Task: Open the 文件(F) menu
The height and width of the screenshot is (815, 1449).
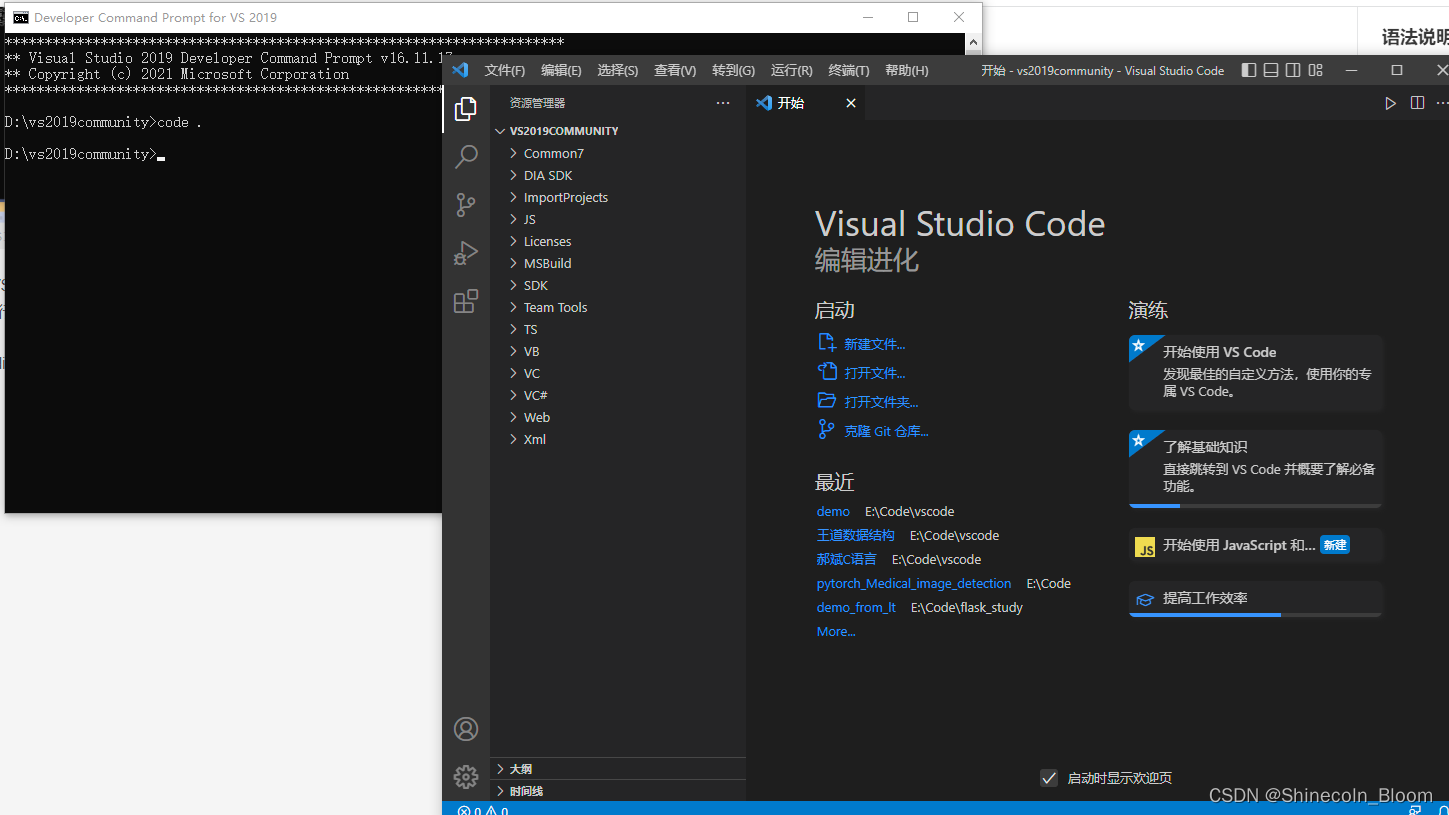Action: pos(505,70)
